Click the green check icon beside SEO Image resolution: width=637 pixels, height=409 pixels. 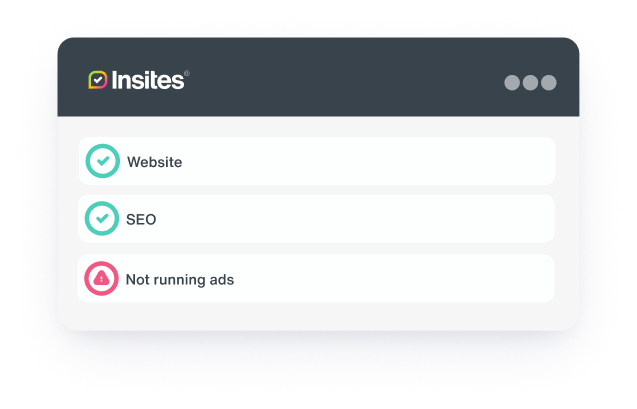(102, 219)
